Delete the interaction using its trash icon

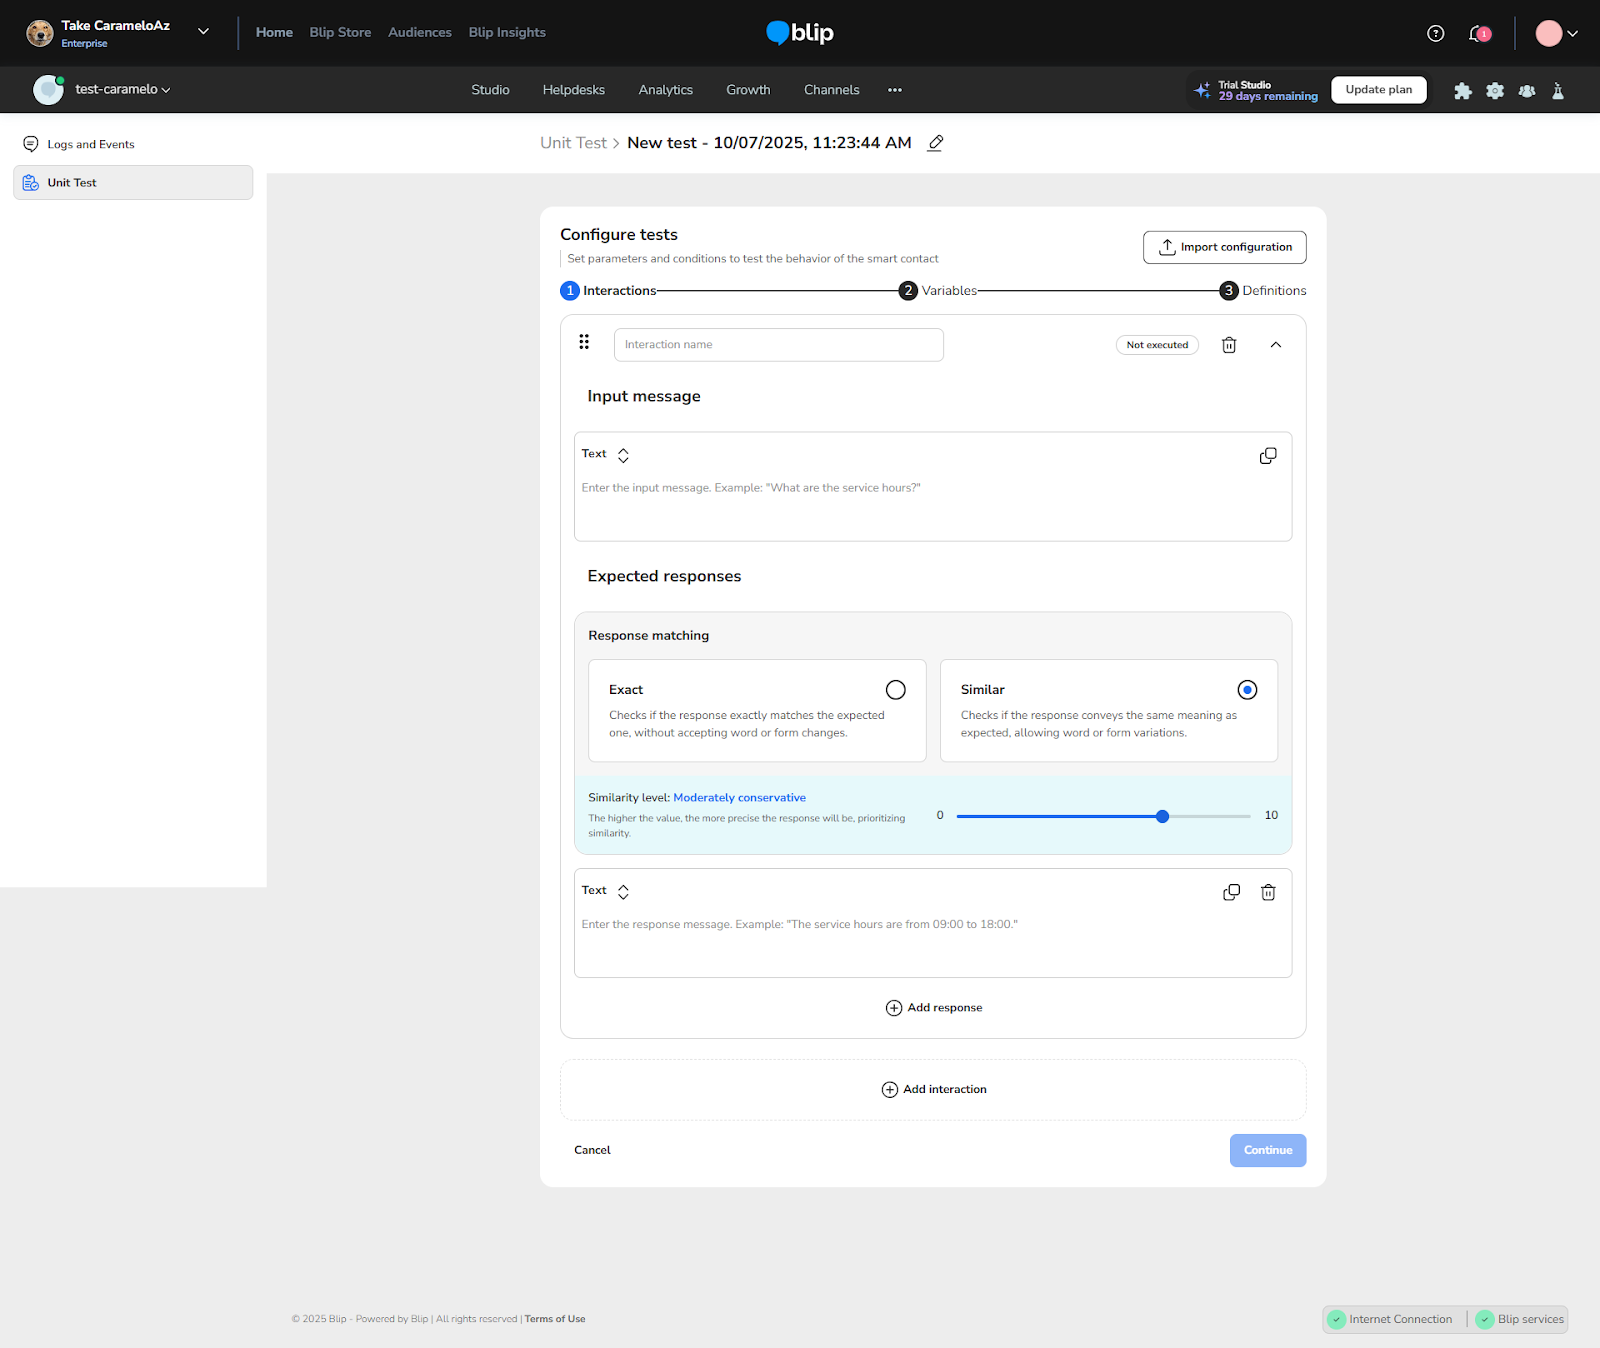tap(1229, 345)
